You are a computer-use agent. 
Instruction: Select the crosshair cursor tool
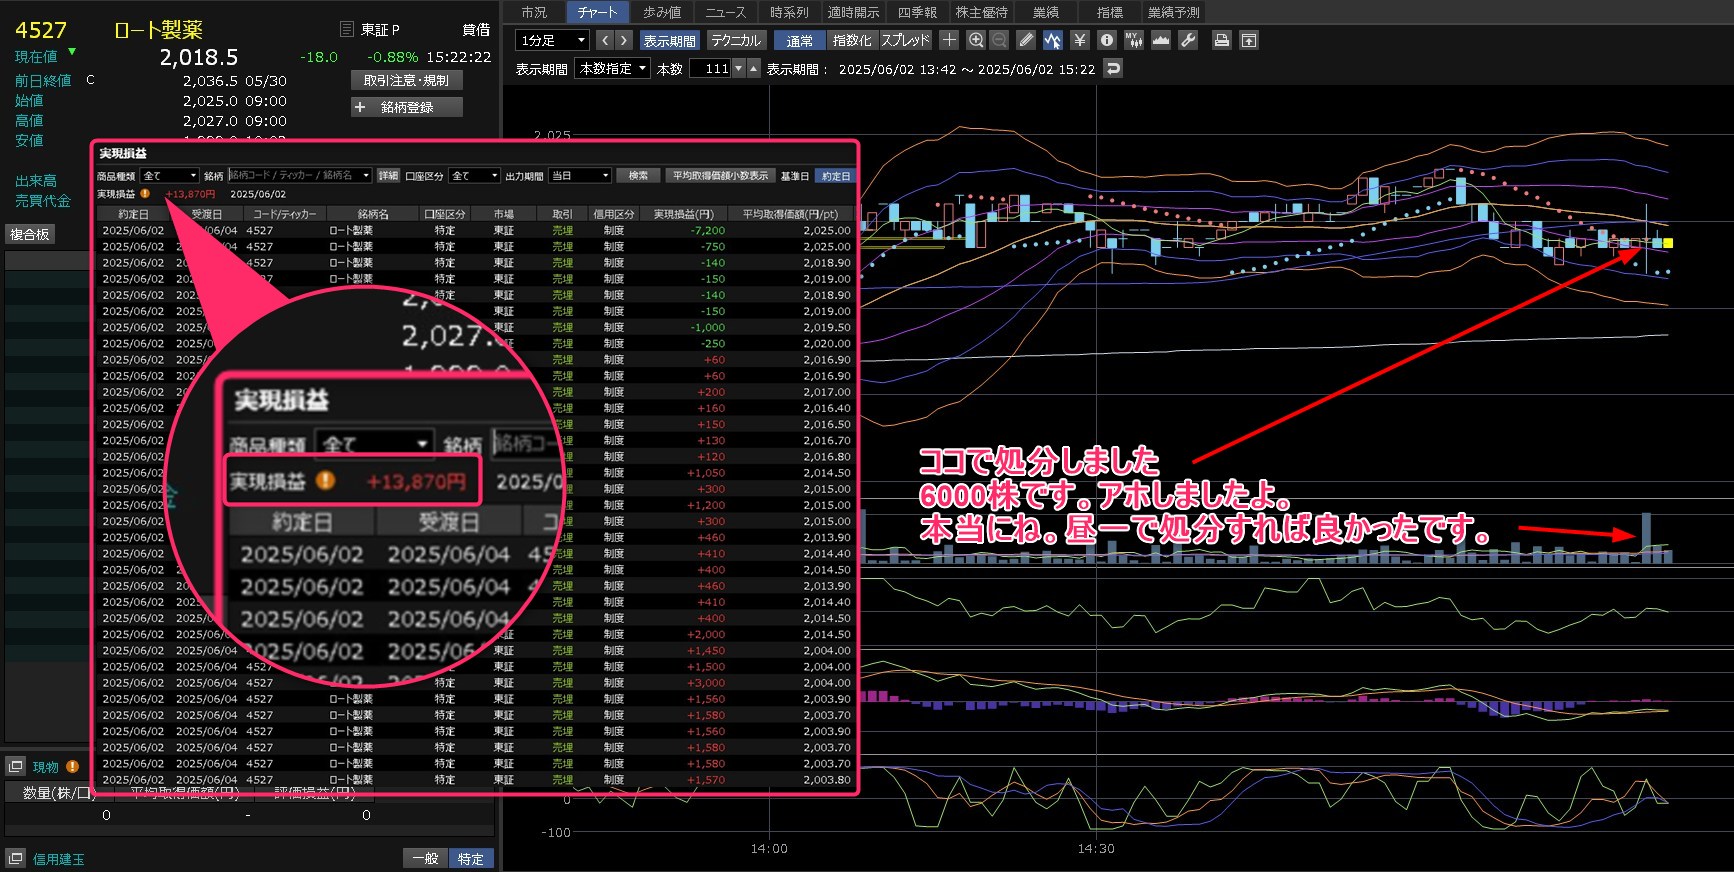click(949, 40)
